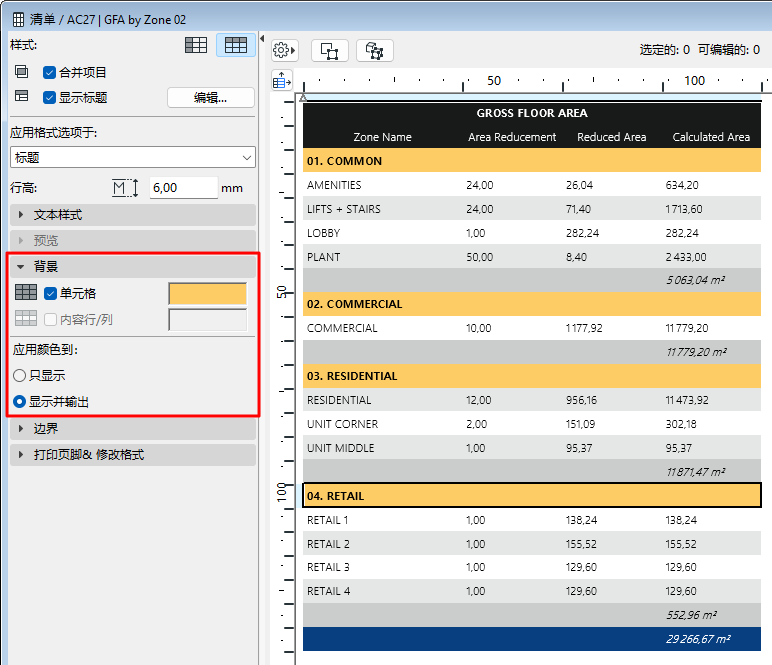Click the RETAIL 1 zone cell
This screenshot has width=772, height=665.
click(327, 519)
